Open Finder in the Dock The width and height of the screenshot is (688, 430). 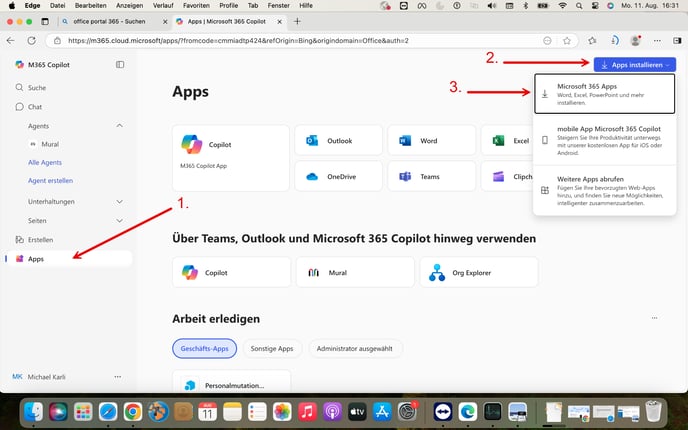point(33,412)
